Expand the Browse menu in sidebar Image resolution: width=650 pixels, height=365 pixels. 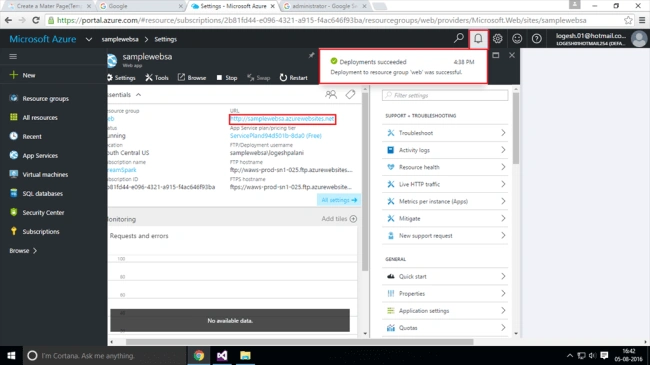point(23,251)
